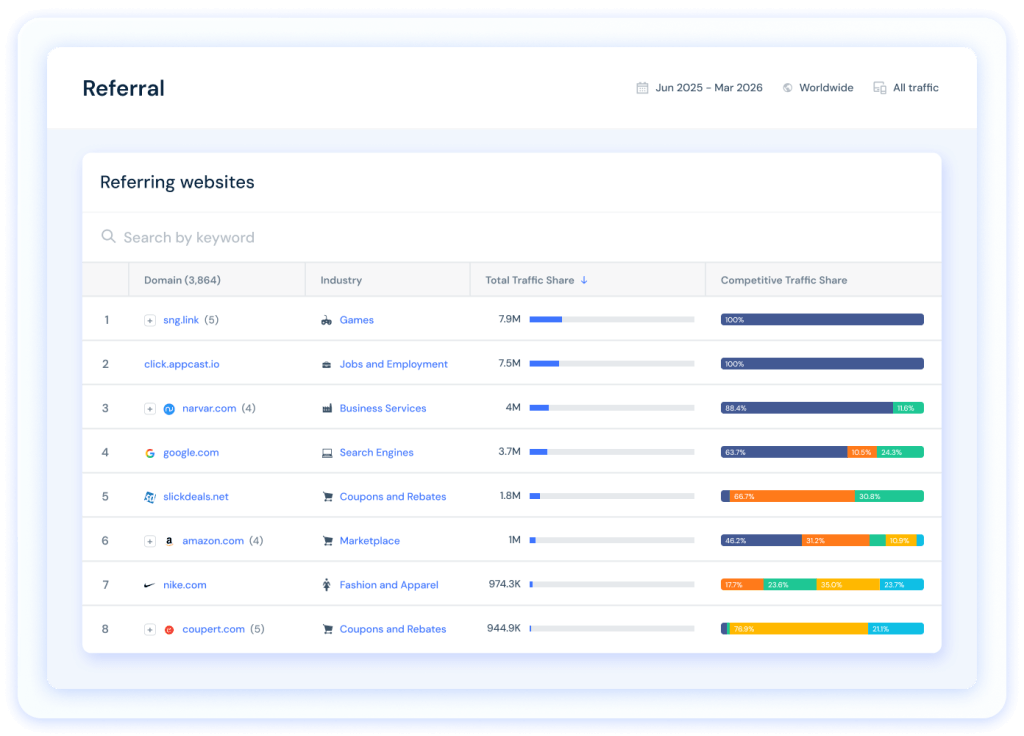Click the 88.4% segment in narvar.com bar
Viewport: 1024px width, 736px height.
tap(807, 408)
